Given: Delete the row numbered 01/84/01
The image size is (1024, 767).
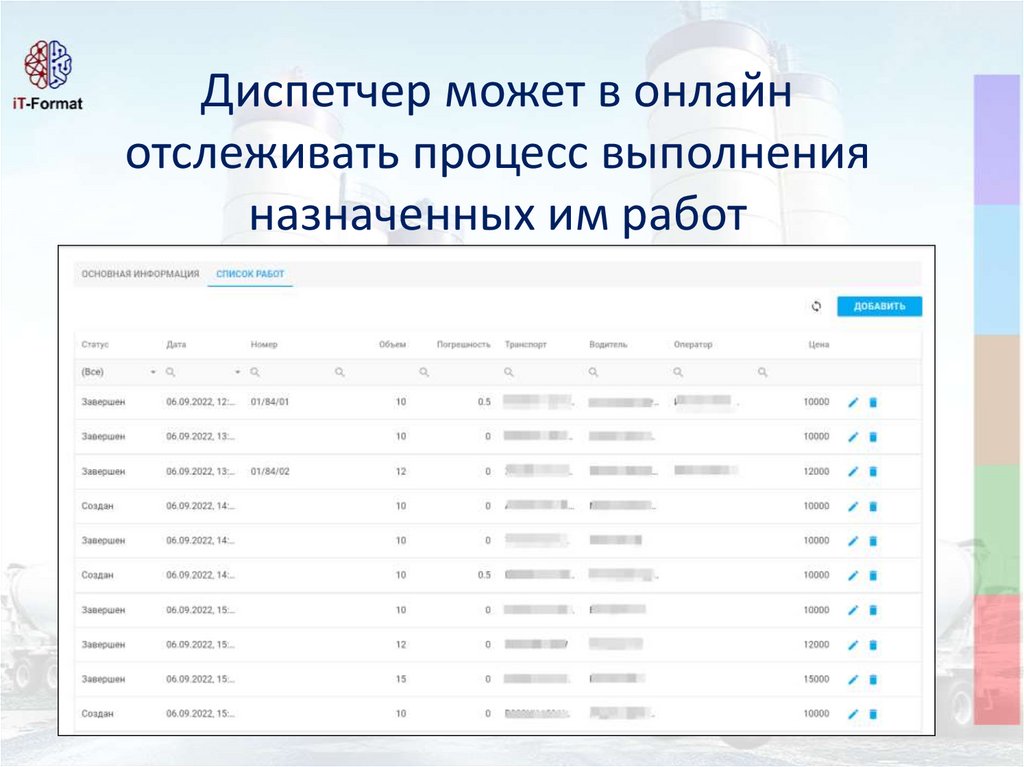Looking at the screenshot, I should pyautogui.click(x=873, y=402).
